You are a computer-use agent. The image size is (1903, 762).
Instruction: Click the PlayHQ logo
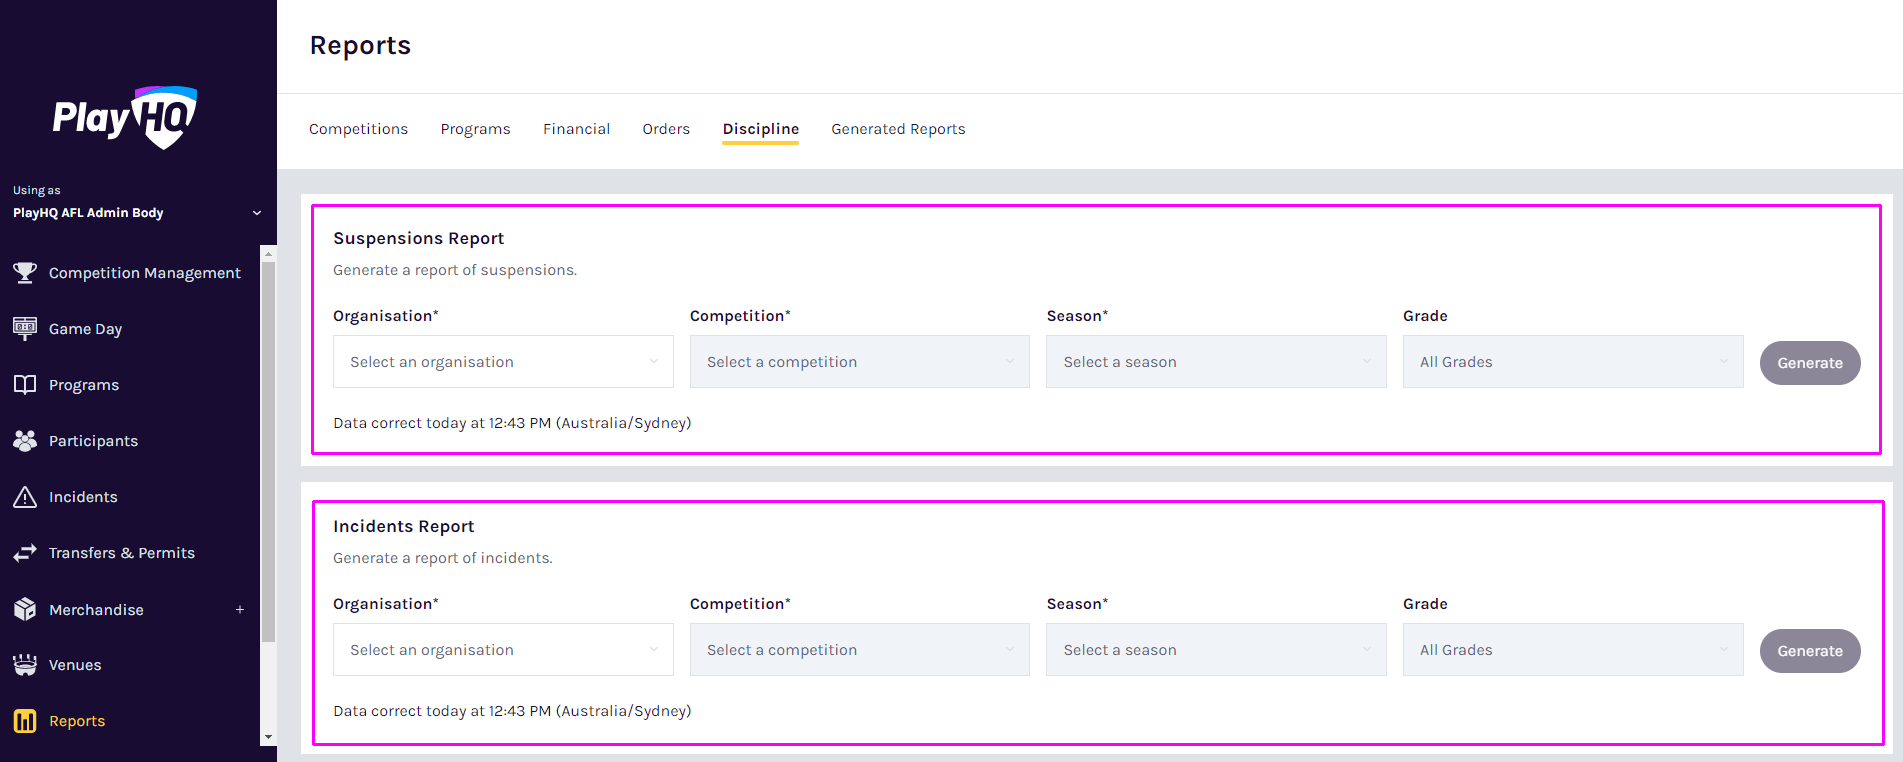pyautogui.click(x=125, y=118)
